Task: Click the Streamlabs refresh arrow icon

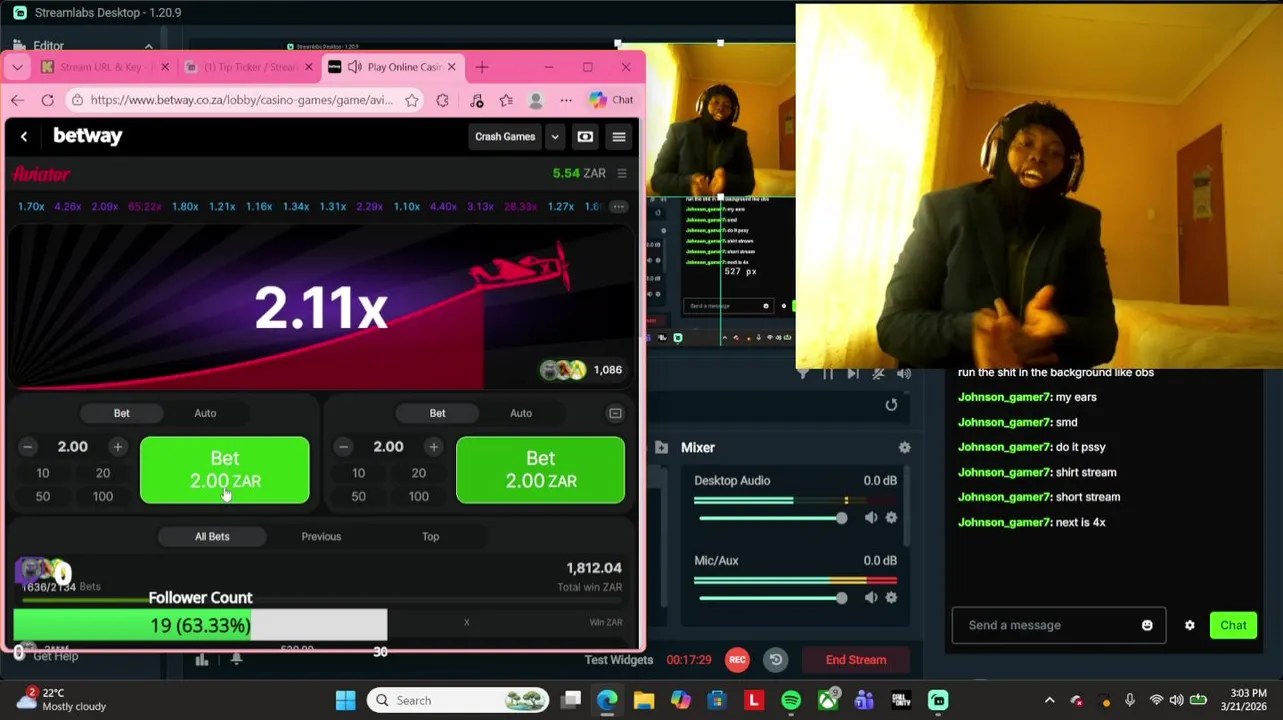Action: tap(891, 405)
